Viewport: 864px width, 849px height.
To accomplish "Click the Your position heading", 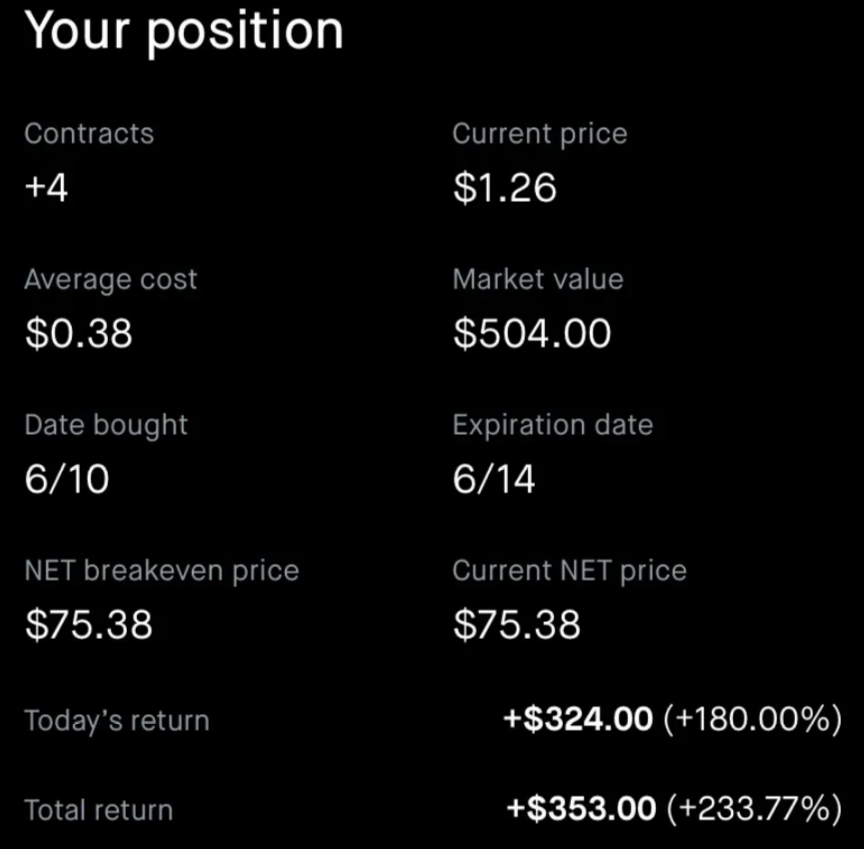I will click(x=184, y=30).
